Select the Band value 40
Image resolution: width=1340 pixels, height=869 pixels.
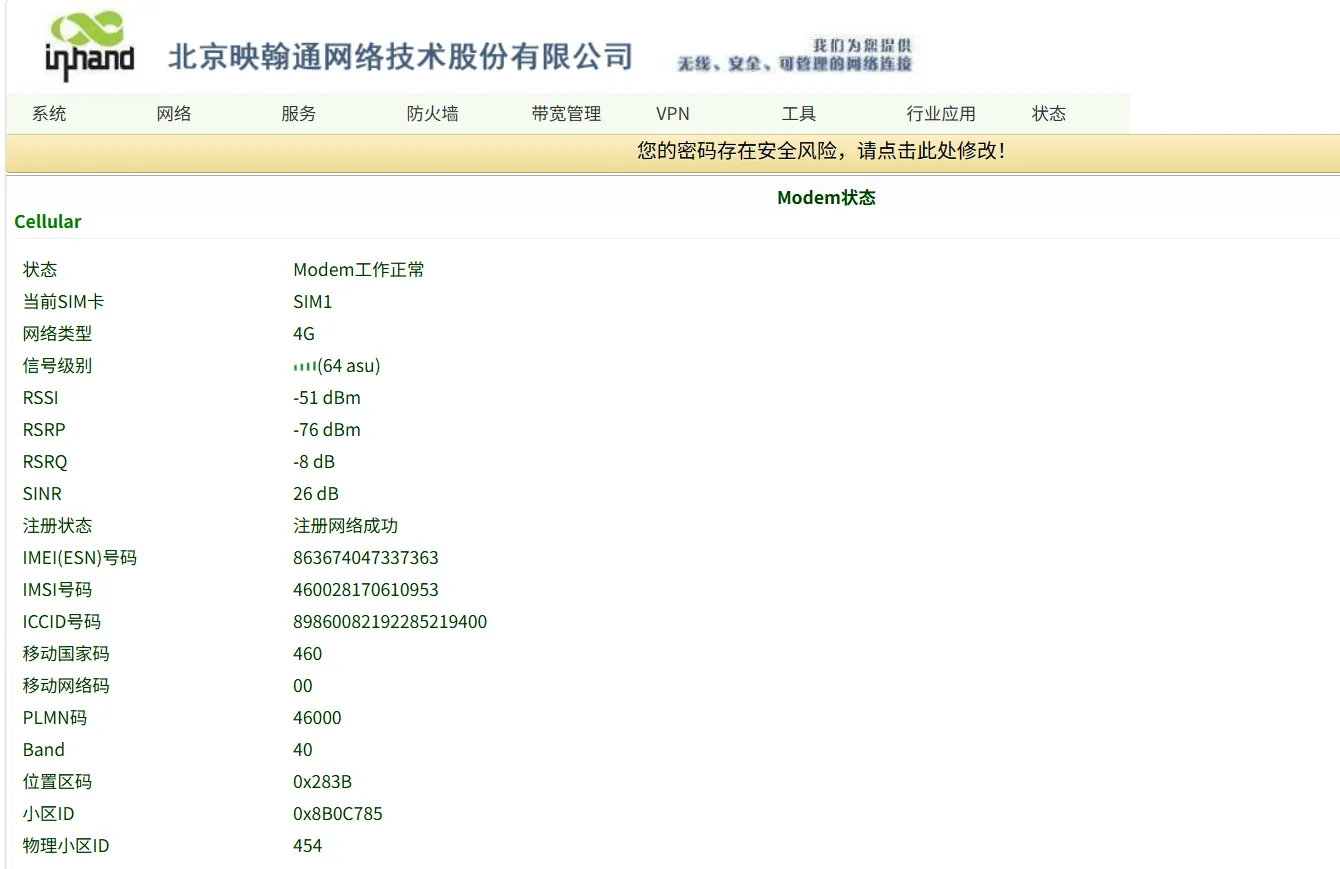[303, 750]
